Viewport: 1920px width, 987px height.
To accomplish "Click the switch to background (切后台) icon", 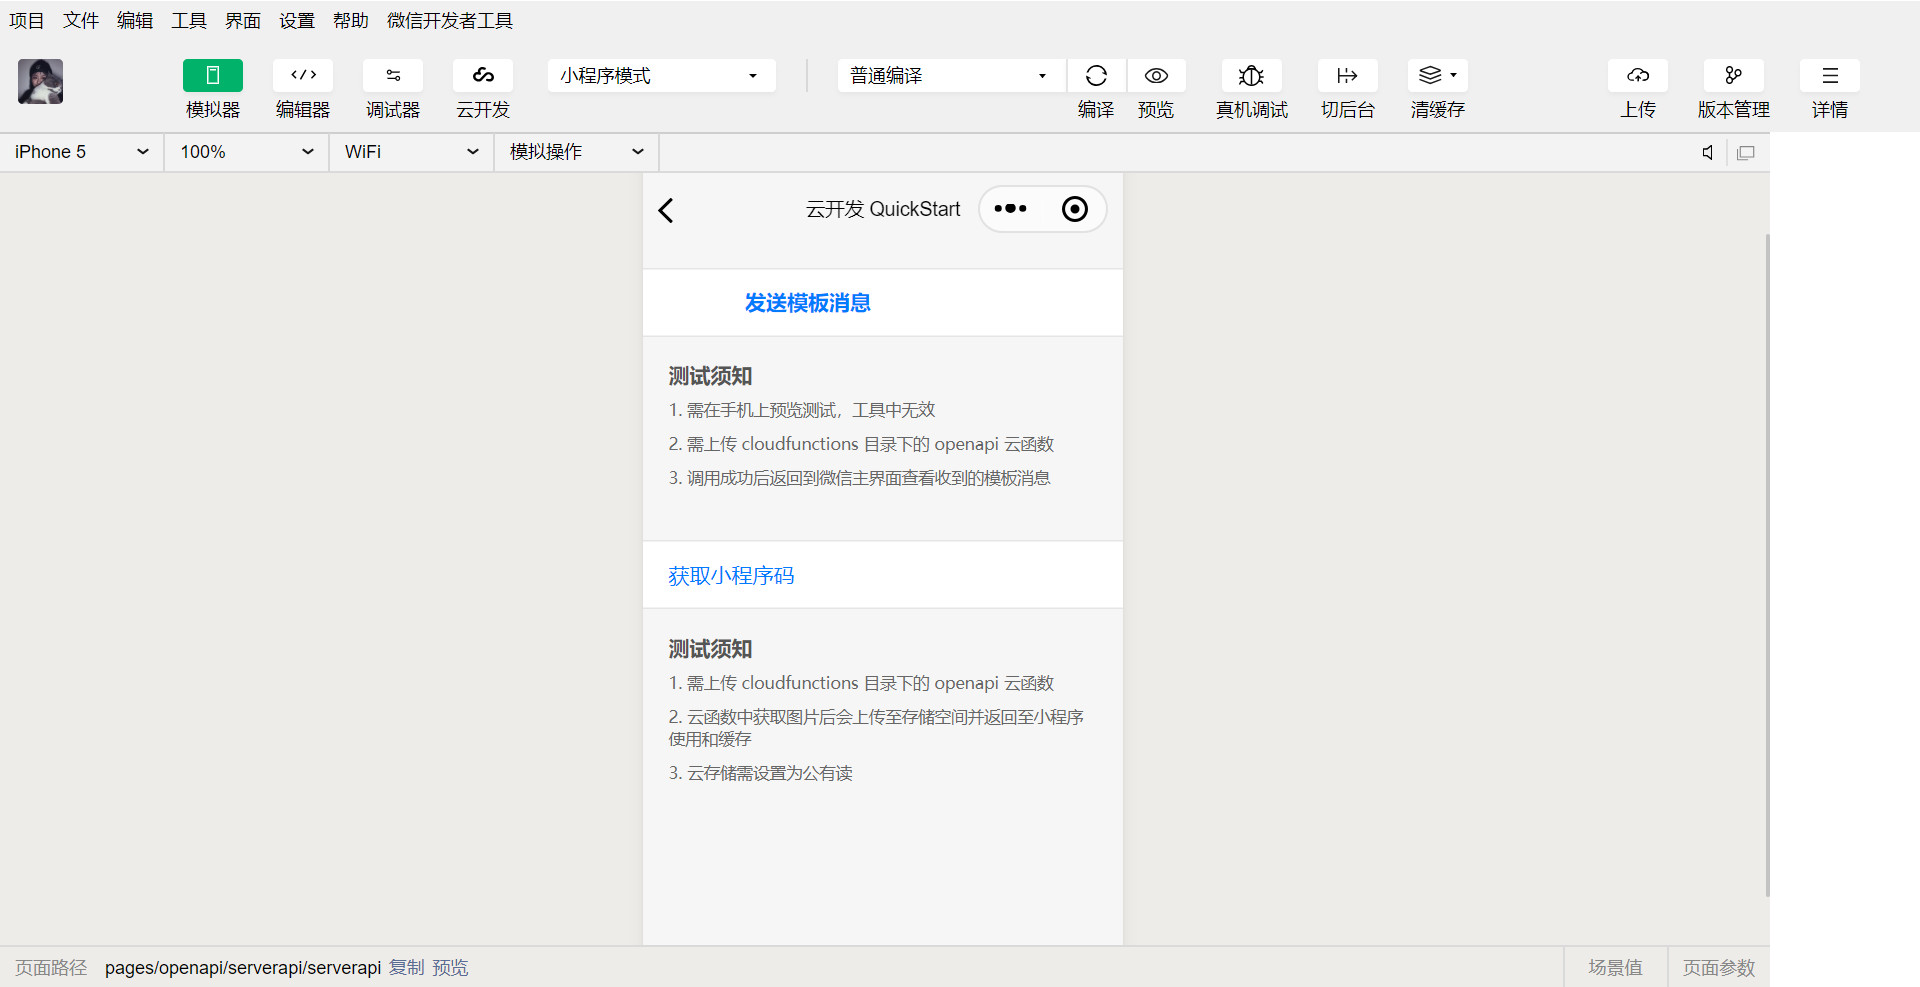I will pyautogui.click(x=1348, y=76).
